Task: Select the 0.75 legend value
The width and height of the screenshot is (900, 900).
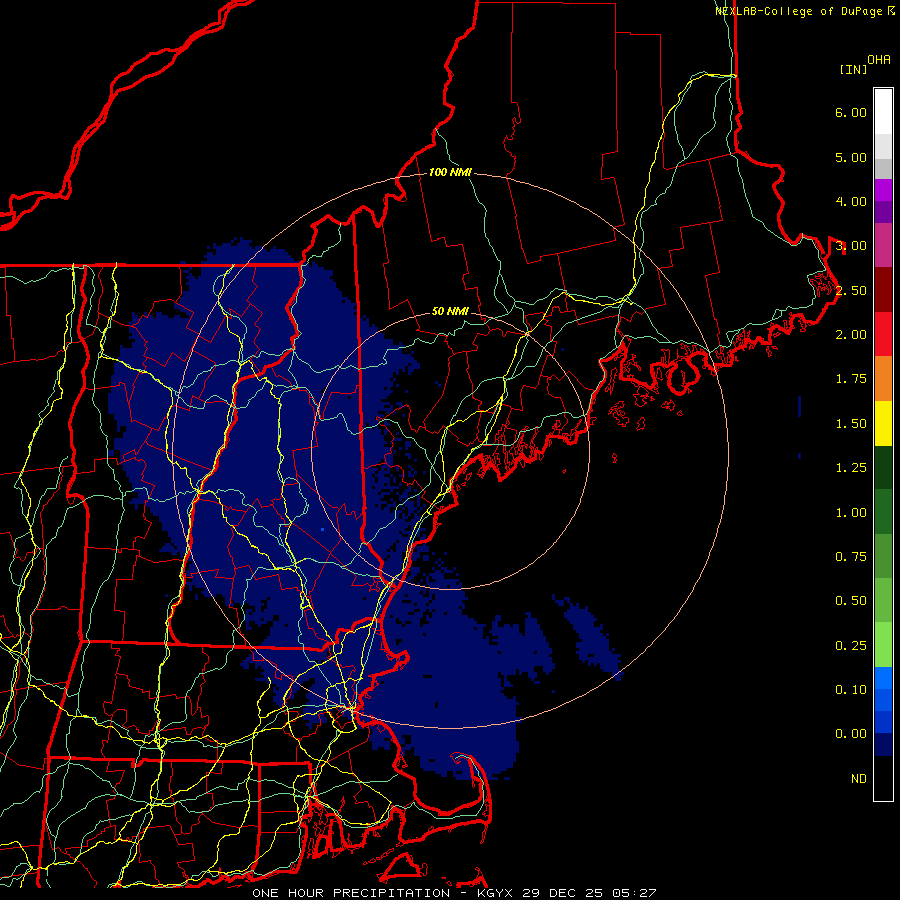Action: tap(851, 557)
